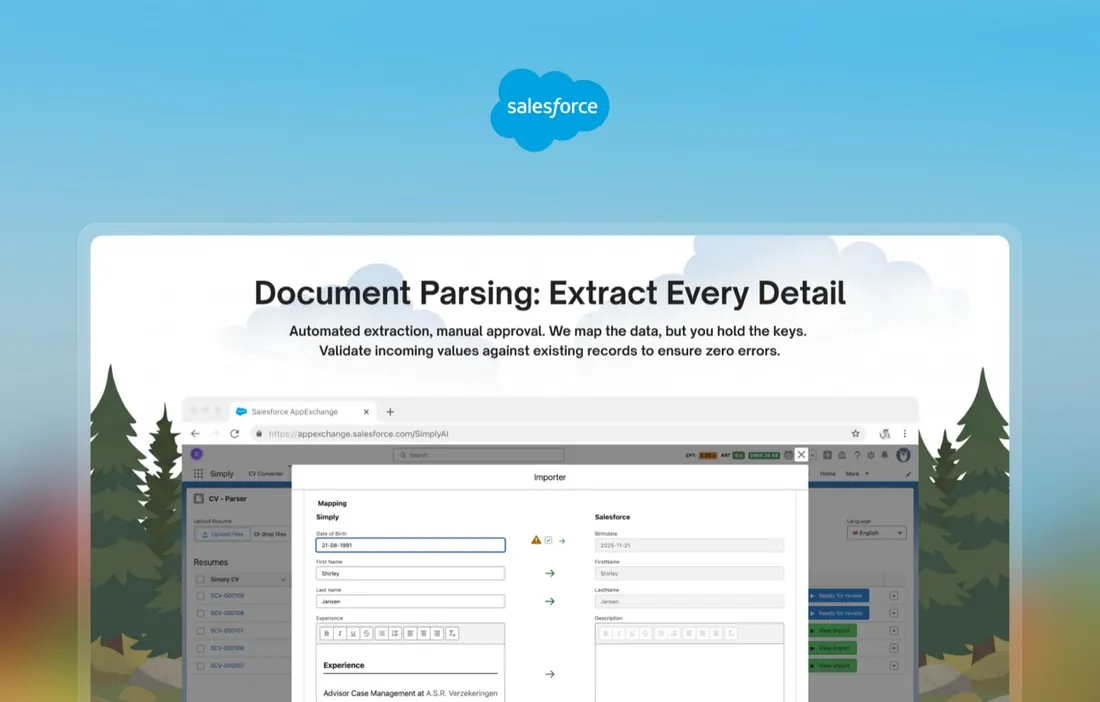Select the Salesforce AppExchange browser tab
This screenshot has height=702, width=1100.
(x=302, y=412)
